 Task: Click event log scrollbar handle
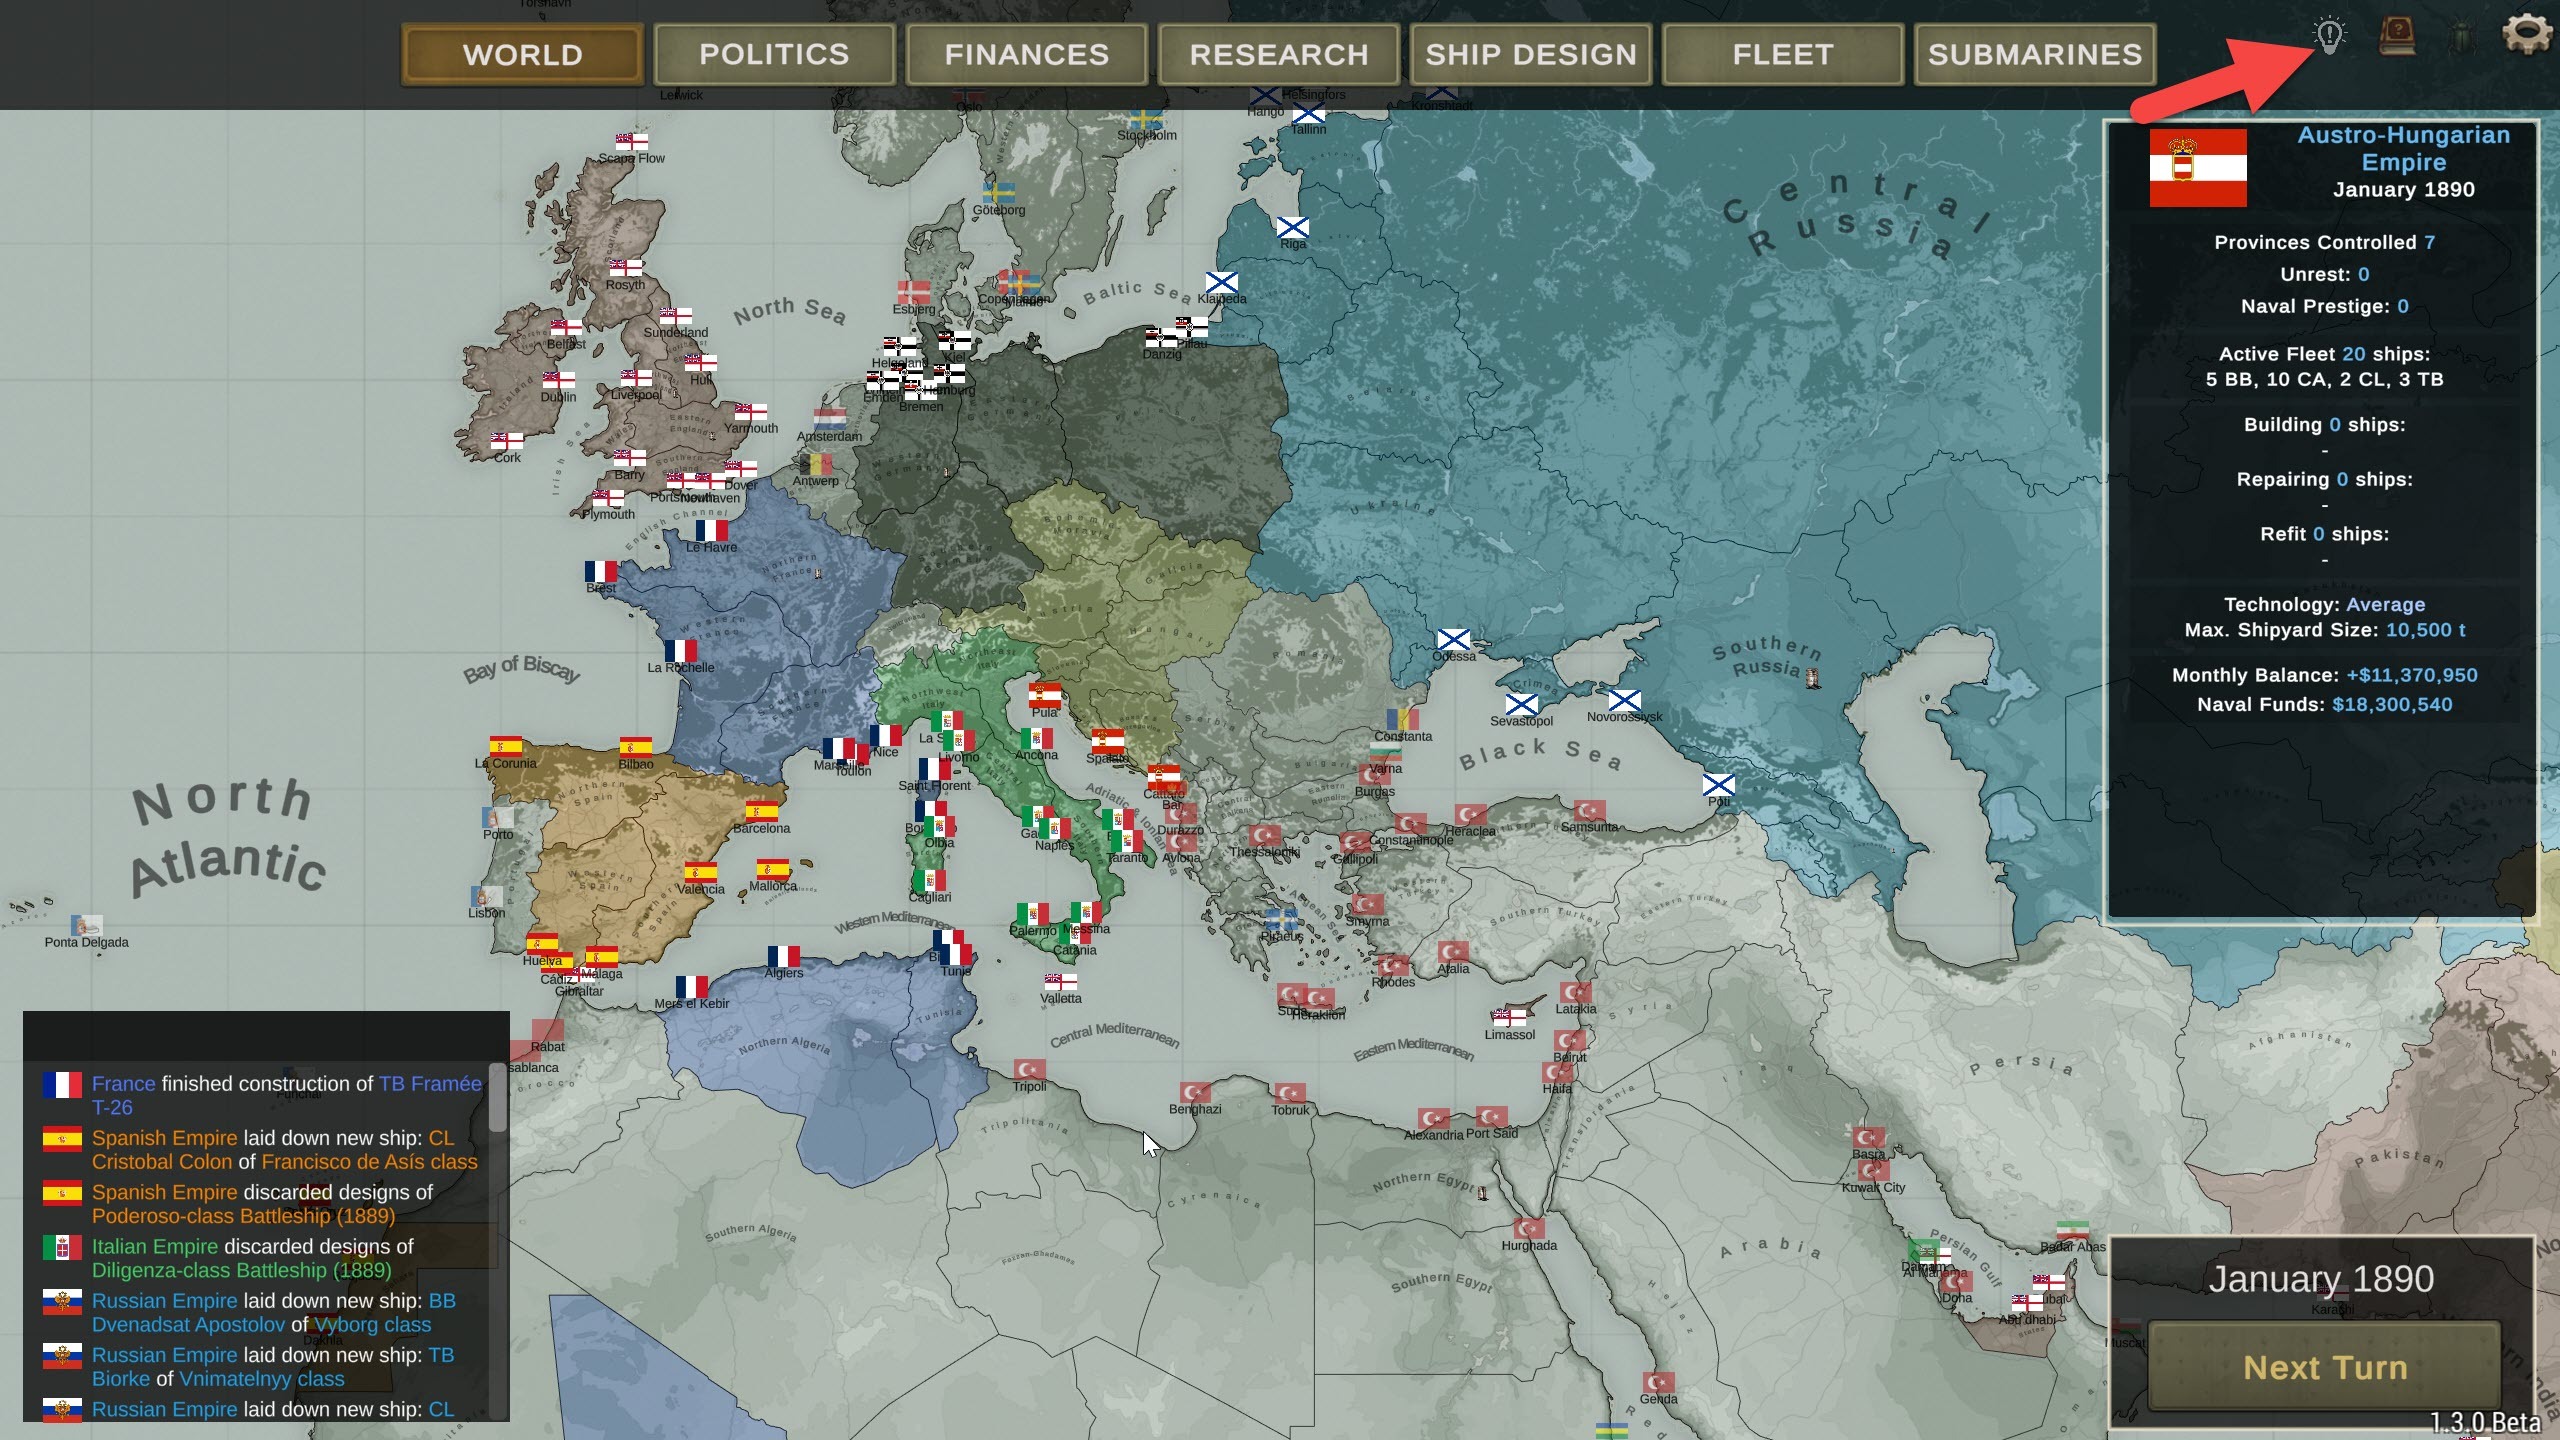[497, 1097]
